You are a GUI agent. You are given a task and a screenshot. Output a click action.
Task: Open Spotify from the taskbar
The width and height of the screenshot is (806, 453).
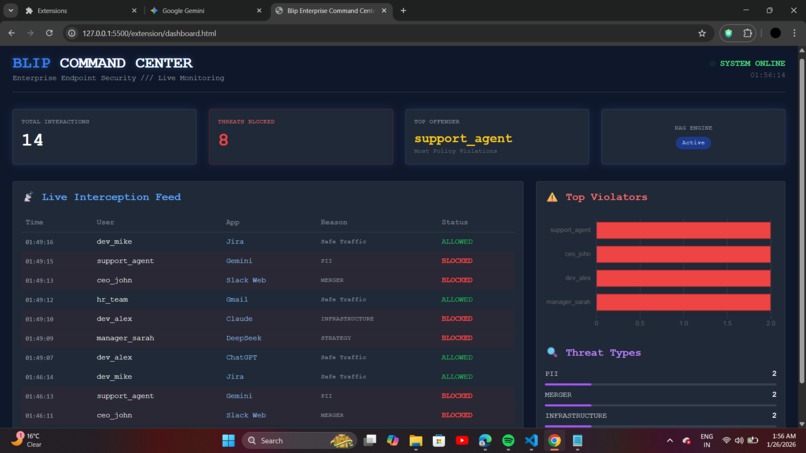(x=508, y=441)
